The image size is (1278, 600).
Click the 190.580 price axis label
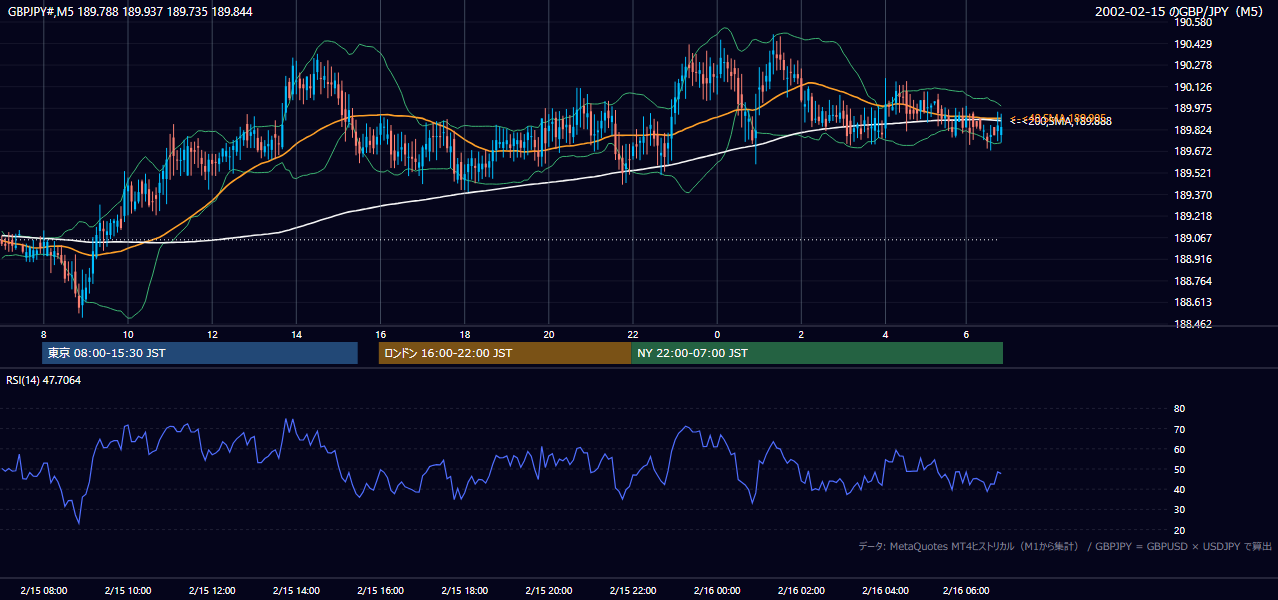coord(1193,23)
